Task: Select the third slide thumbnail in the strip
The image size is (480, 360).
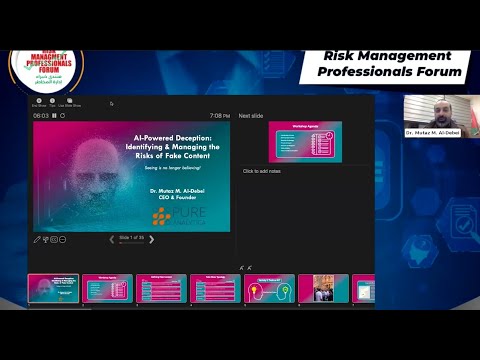Action: (x=161, y=288)
